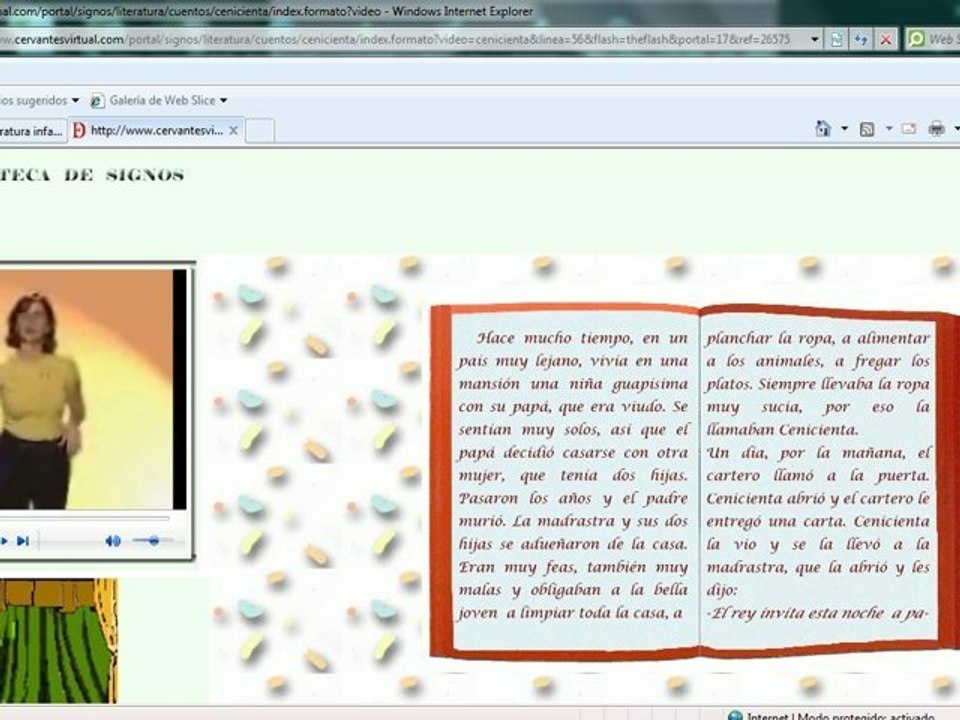
Task: Click Galería de Web Slice favorite
Action: [x=162, y=100]
